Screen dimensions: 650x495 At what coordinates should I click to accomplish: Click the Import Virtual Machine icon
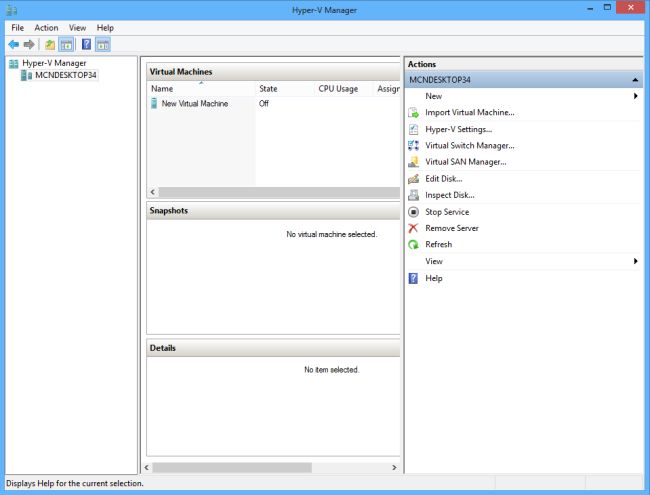[413, 112]
